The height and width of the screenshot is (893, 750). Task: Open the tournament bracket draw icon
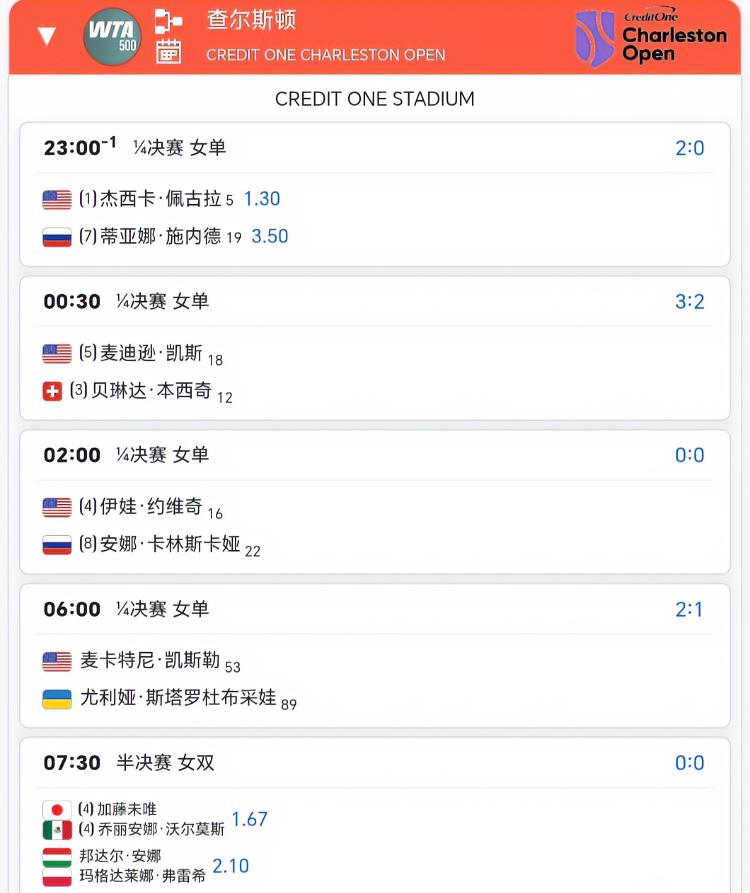(x=169, y=20)
